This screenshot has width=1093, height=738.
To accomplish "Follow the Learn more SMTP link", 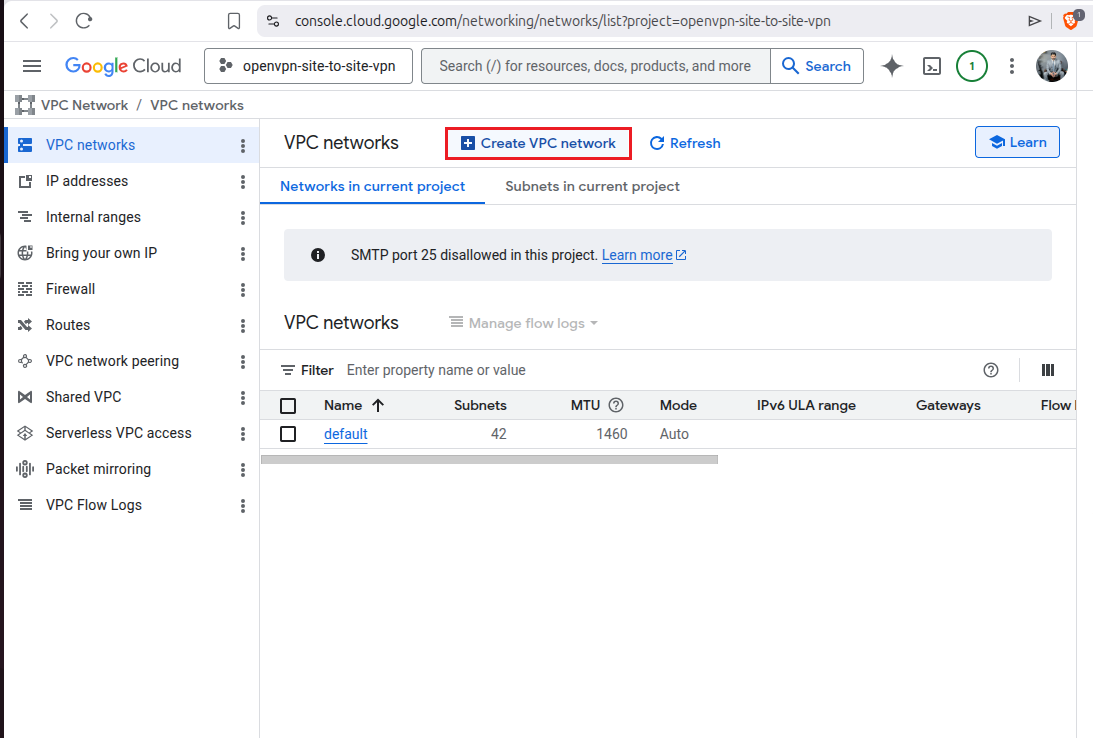I will (x=643, y=255).
